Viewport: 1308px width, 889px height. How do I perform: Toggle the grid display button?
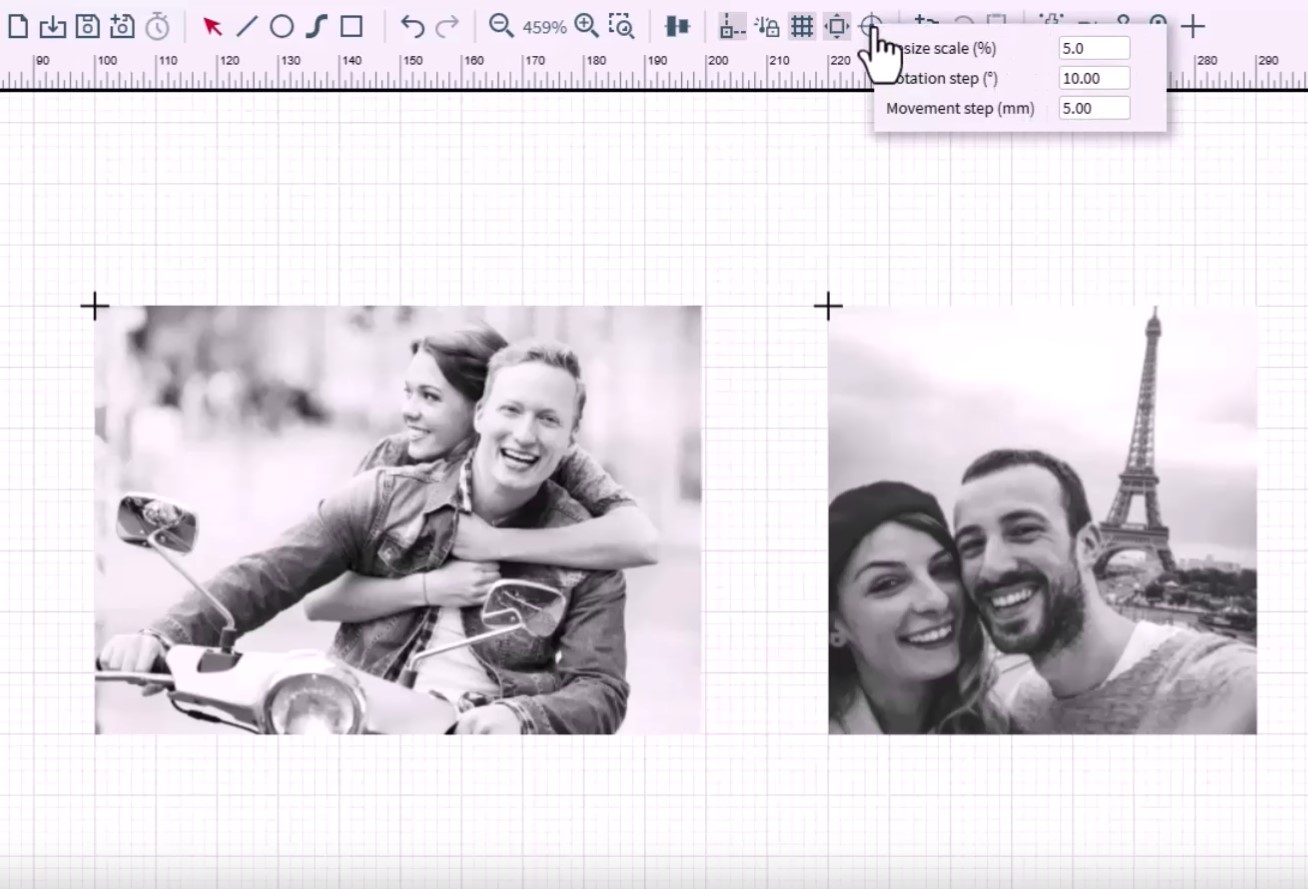[x=802, y=26]
